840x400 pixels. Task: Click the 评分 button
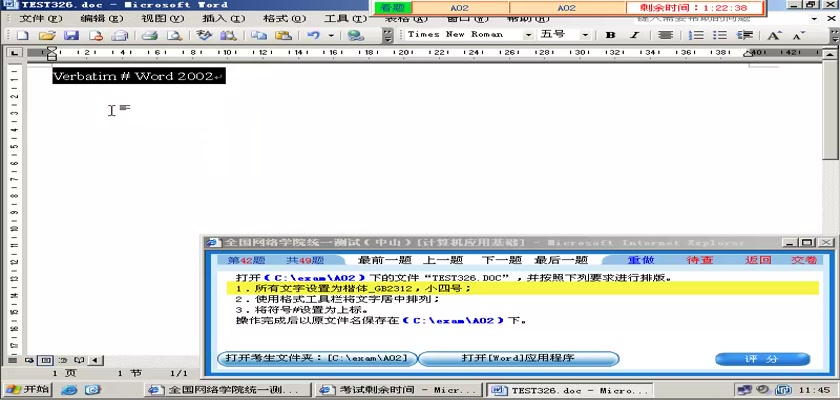click(762, 359)
